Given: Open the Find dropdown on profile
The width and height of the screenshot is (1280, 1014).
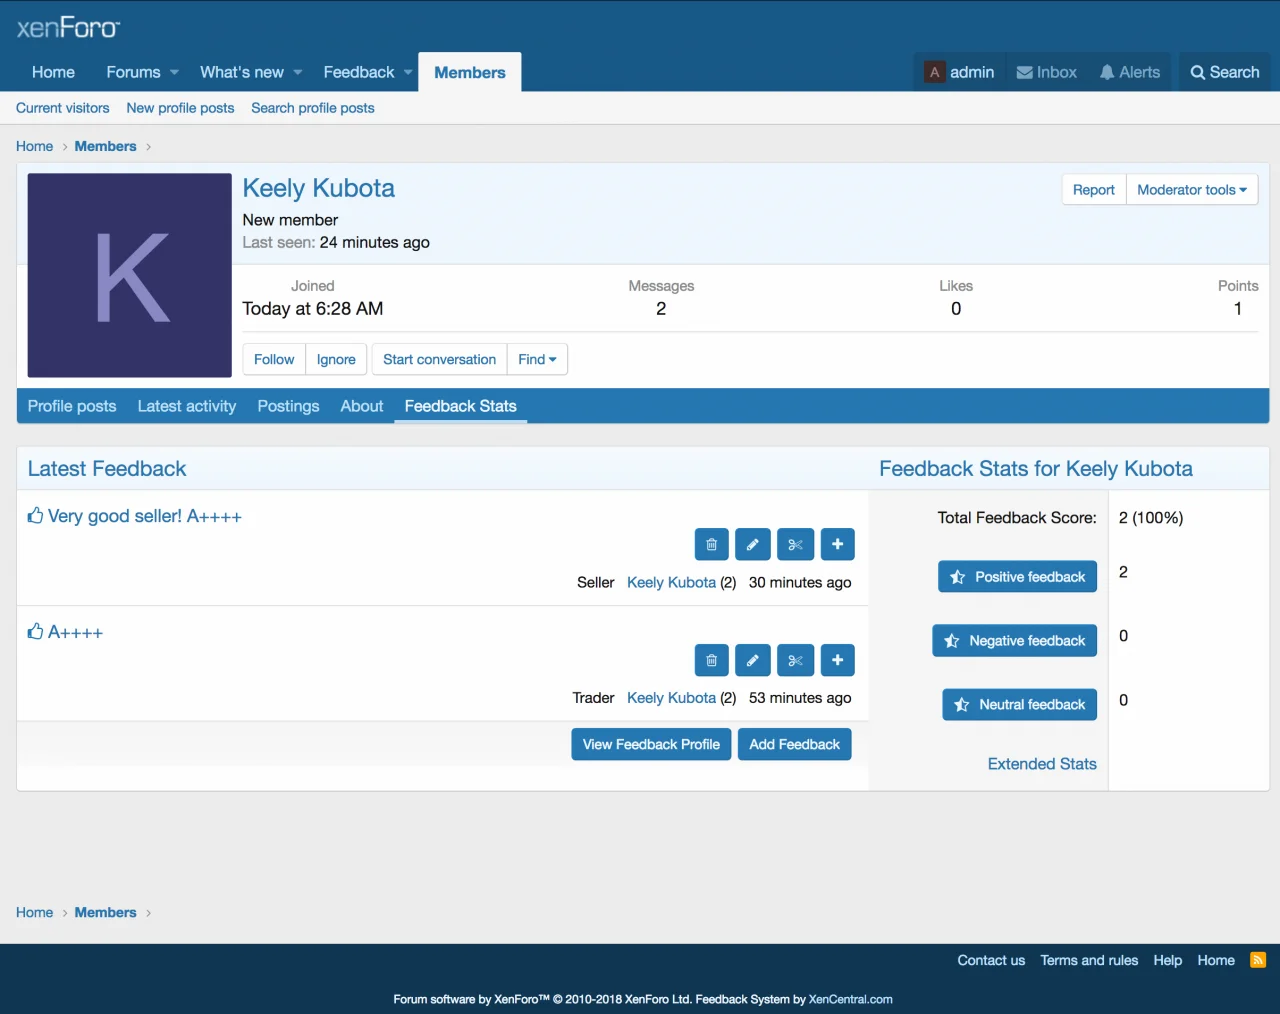Looking at the screenshot, I should pos(537,360).
